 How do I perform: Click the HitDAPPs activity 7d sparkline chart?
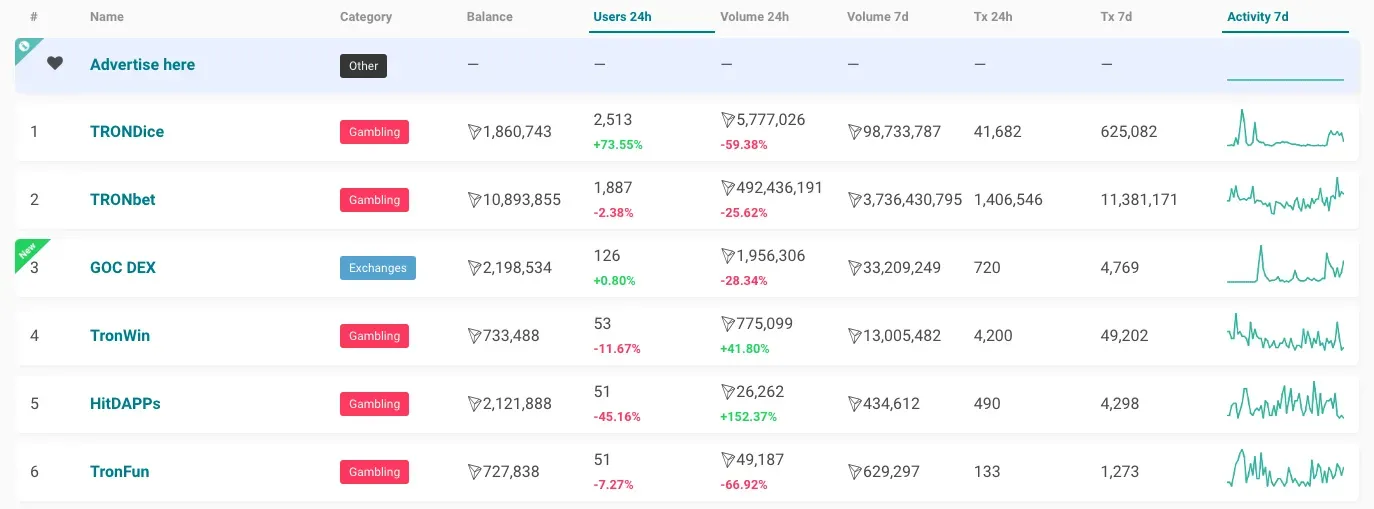coord(1286,400)
